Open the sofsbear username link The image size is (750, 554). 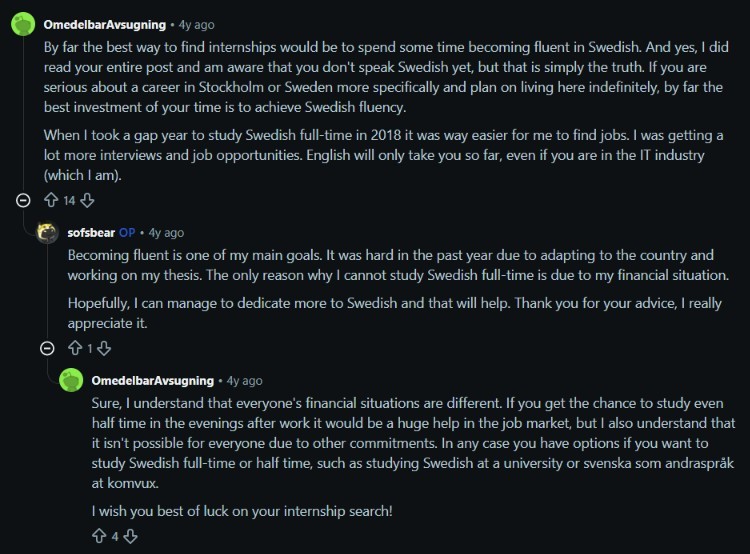pyautogui.click(x=91, y=233)
